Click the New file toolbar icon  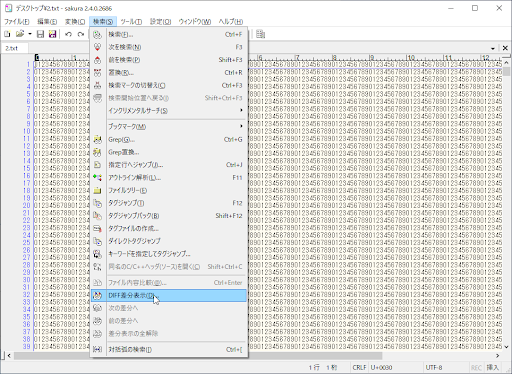tap(7, 34)
